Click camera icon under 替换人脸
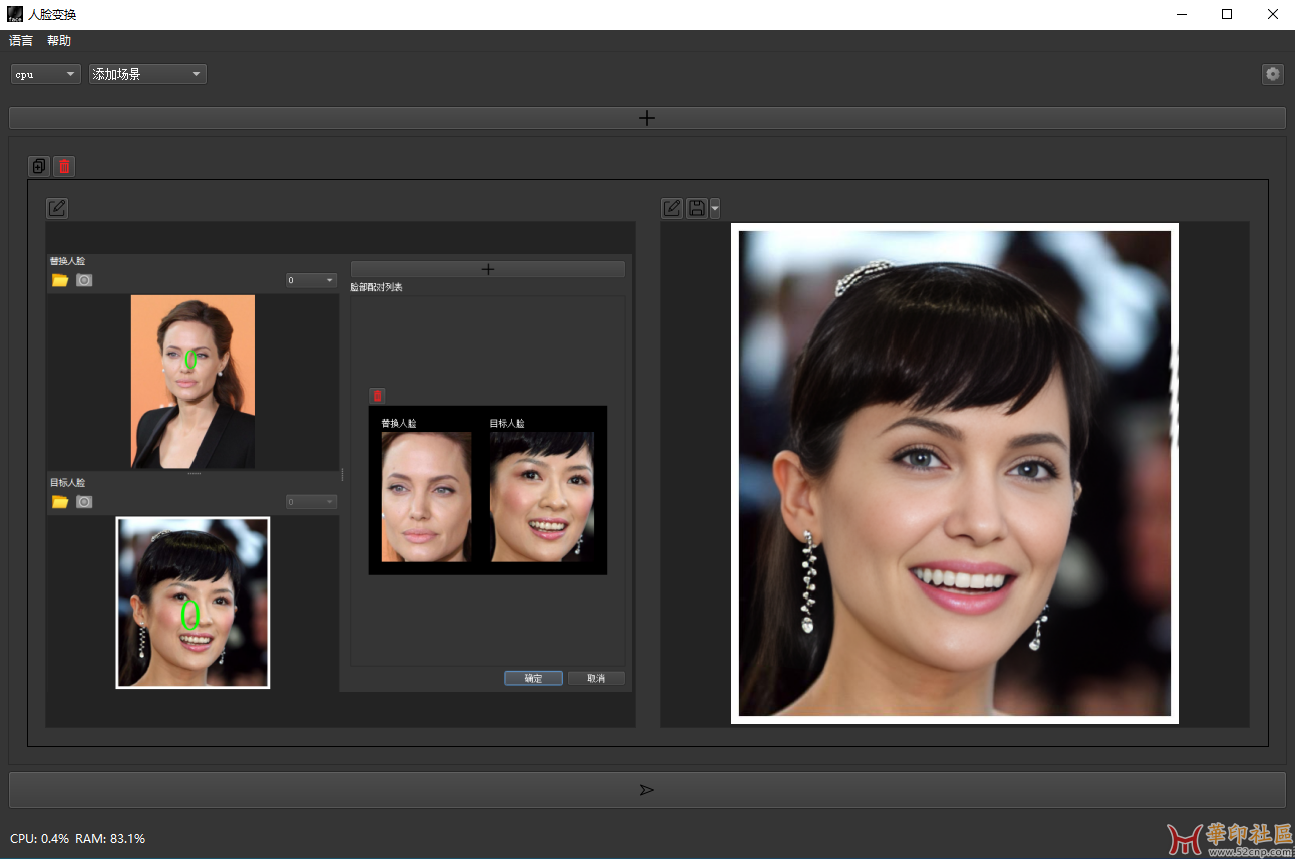Screen dimensions: 1295x859 tap(84, 280)
